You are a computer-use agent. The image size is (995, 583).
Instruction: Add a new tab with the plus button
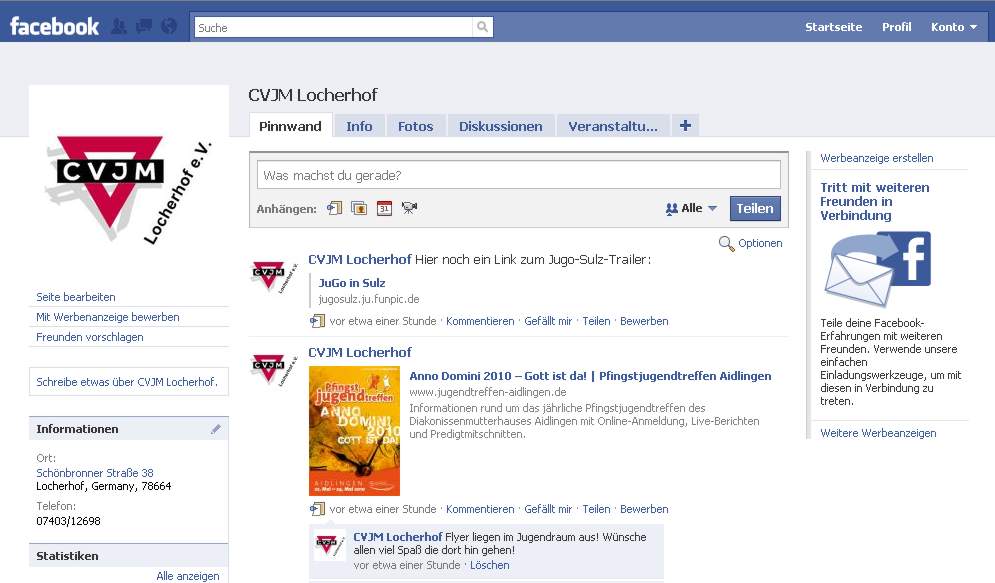coord(685,126)
